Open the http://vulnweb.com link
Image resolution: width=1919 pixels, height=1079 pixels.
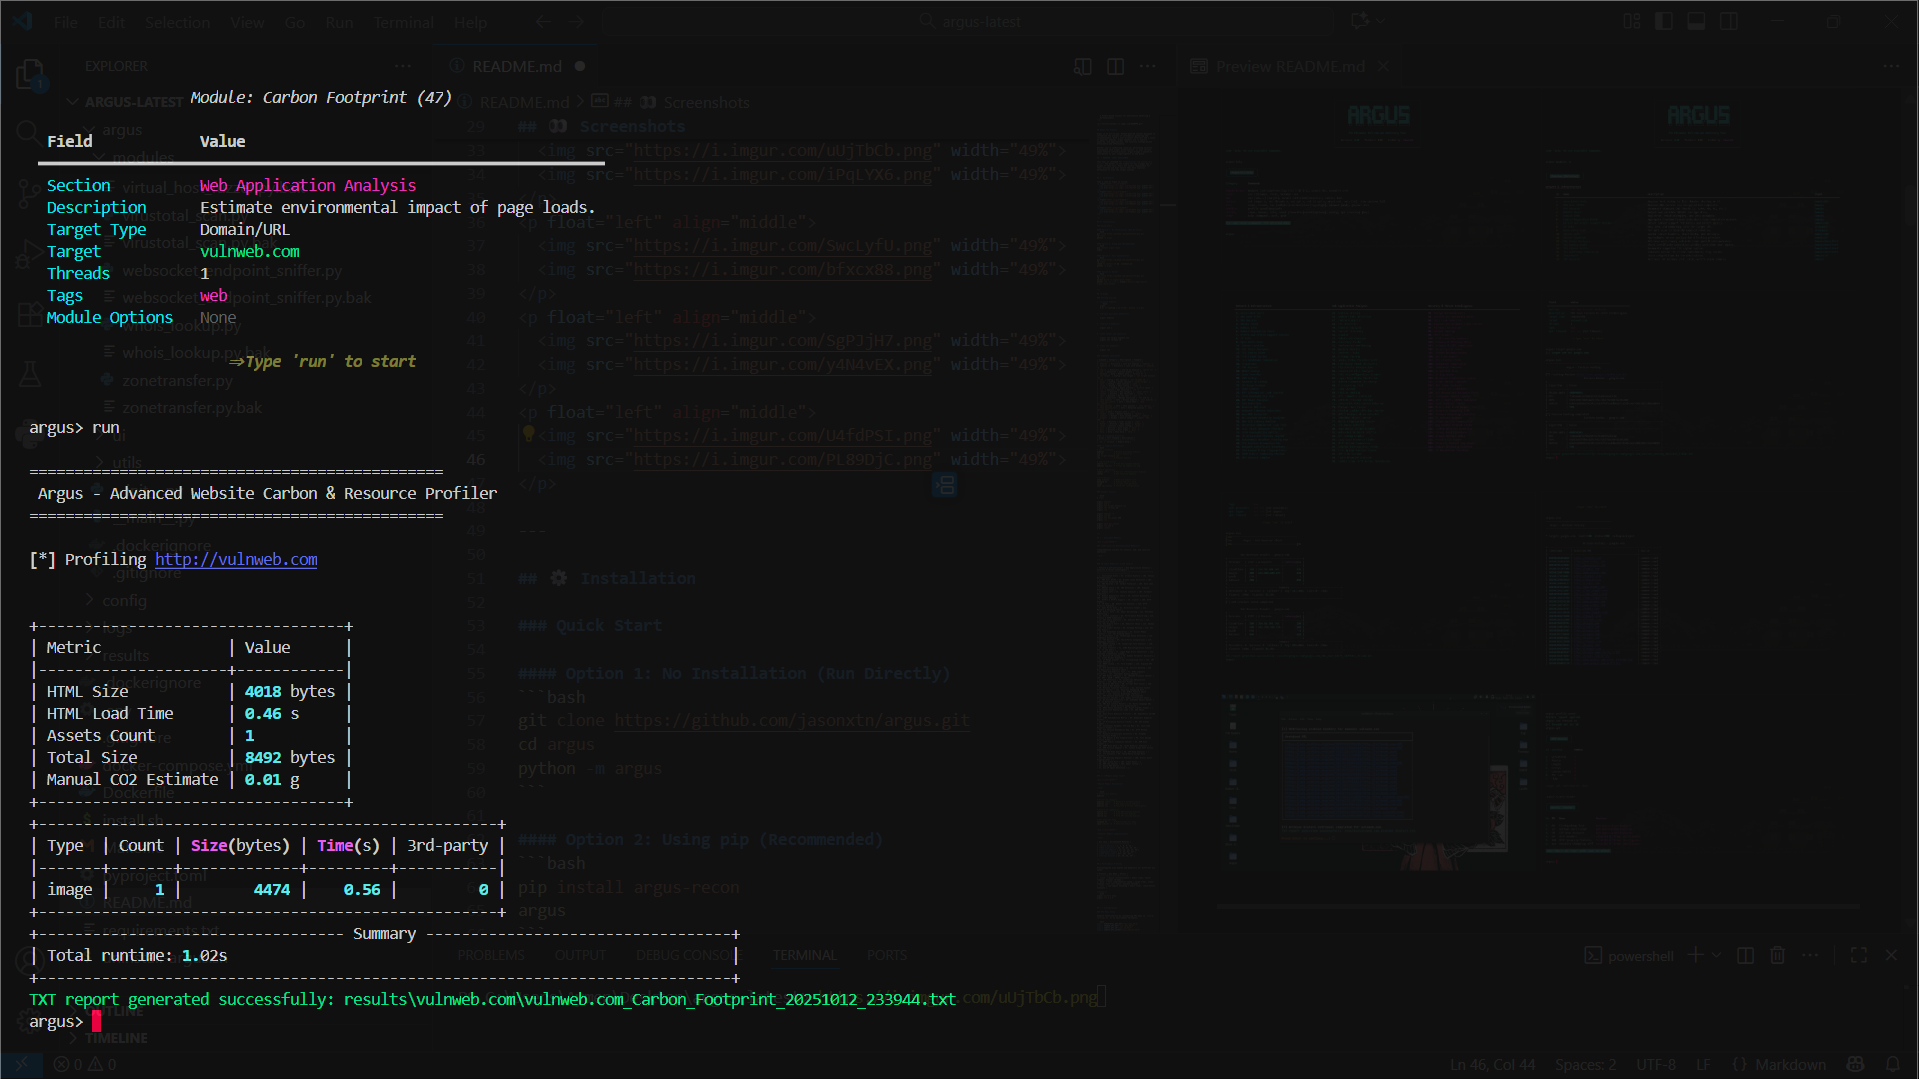(236, 559)
